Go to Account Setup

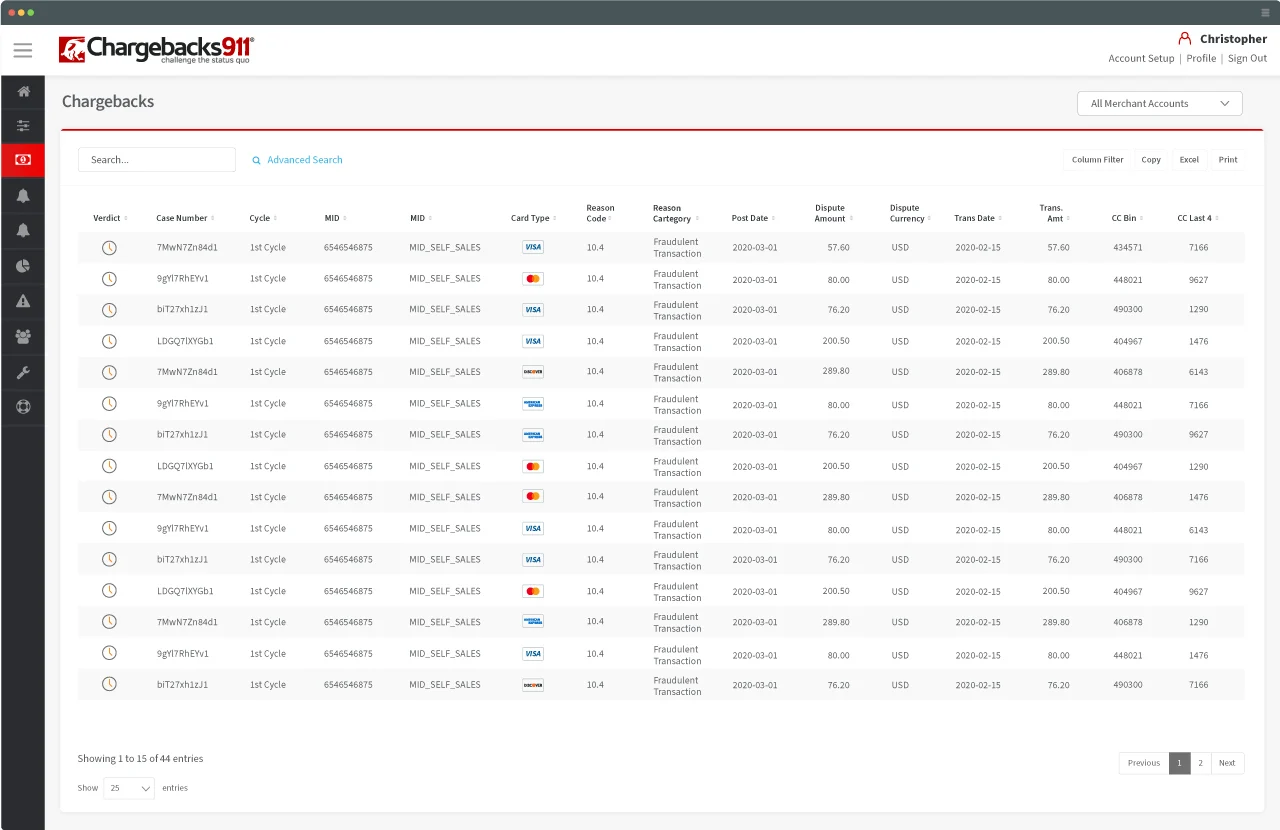1141,58
